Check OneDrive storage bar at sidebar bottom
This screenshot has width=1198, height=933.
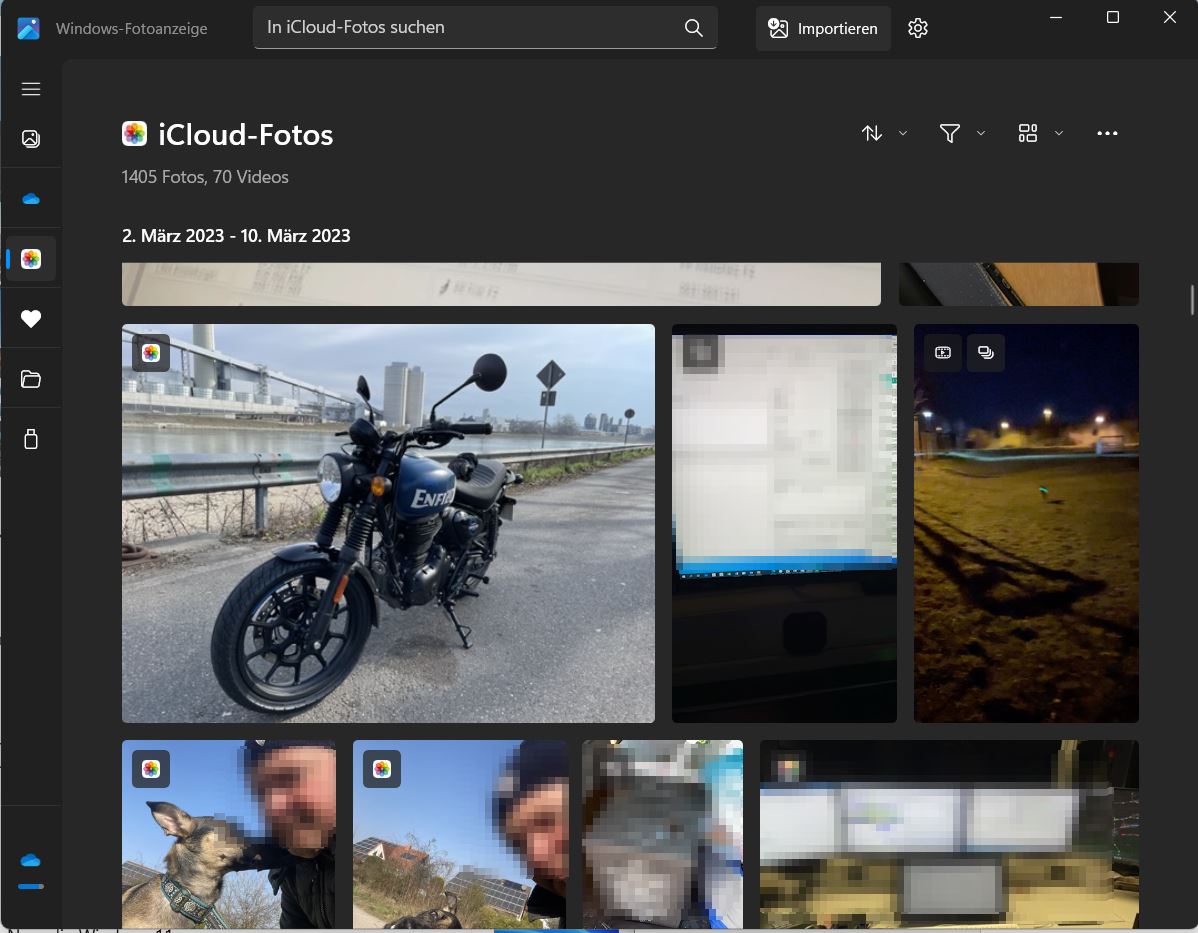[31, 886]
